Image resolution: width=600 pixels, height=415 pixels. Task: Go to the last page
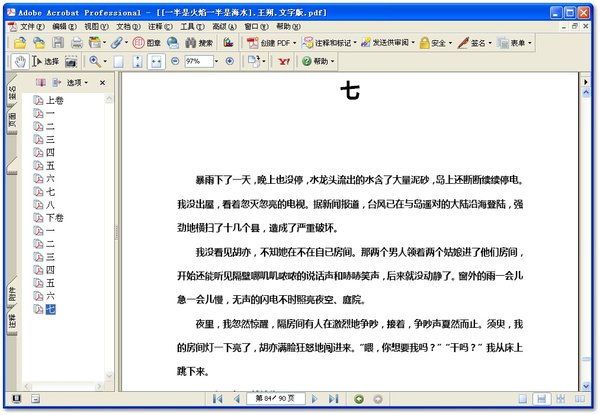[334, 399]
